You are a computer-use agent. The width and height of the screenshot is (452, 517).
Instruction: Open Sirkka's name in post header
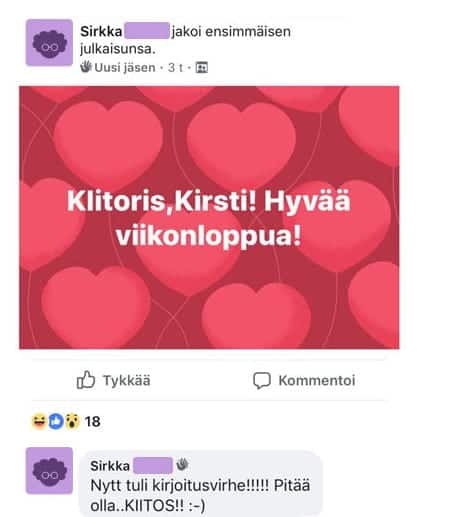tap(101, 32)
